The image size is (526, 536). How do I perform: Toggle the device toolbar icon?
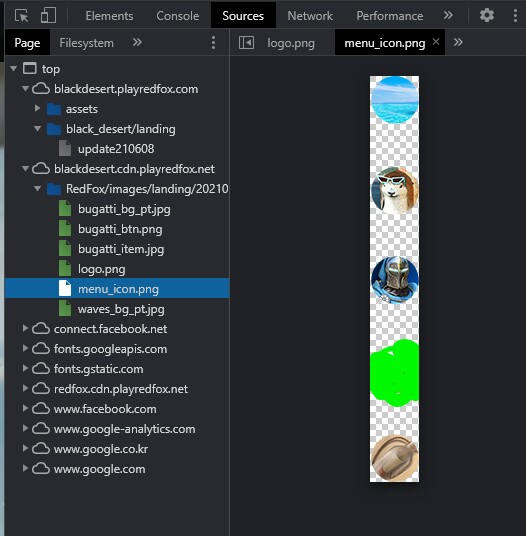click(x=48, y=15)
